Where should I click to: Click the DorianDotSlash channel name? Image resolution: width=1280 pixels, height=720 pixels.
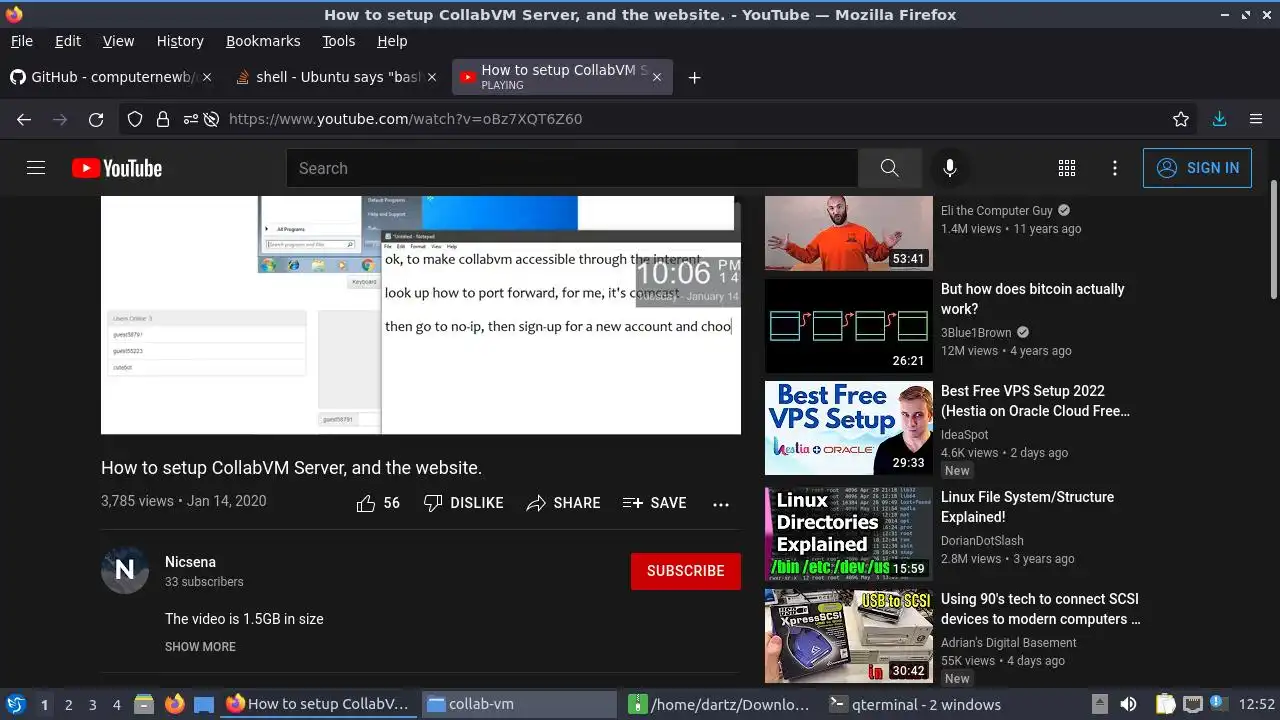[982, 541]
